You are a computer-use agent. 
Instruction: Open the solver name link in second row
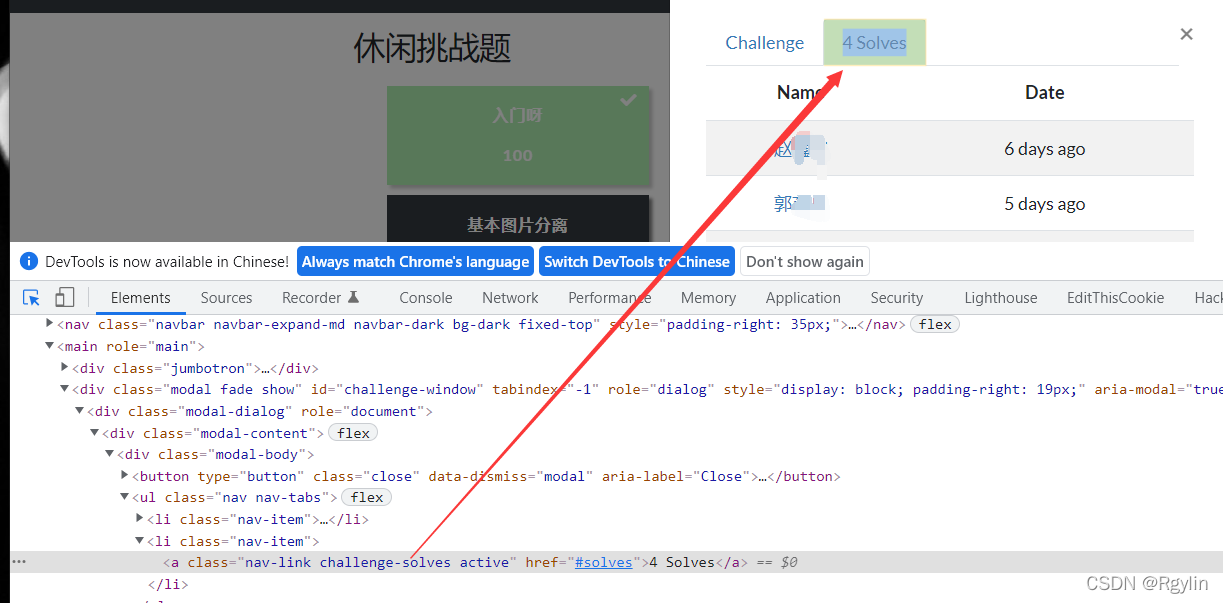(x=799, y=204)
